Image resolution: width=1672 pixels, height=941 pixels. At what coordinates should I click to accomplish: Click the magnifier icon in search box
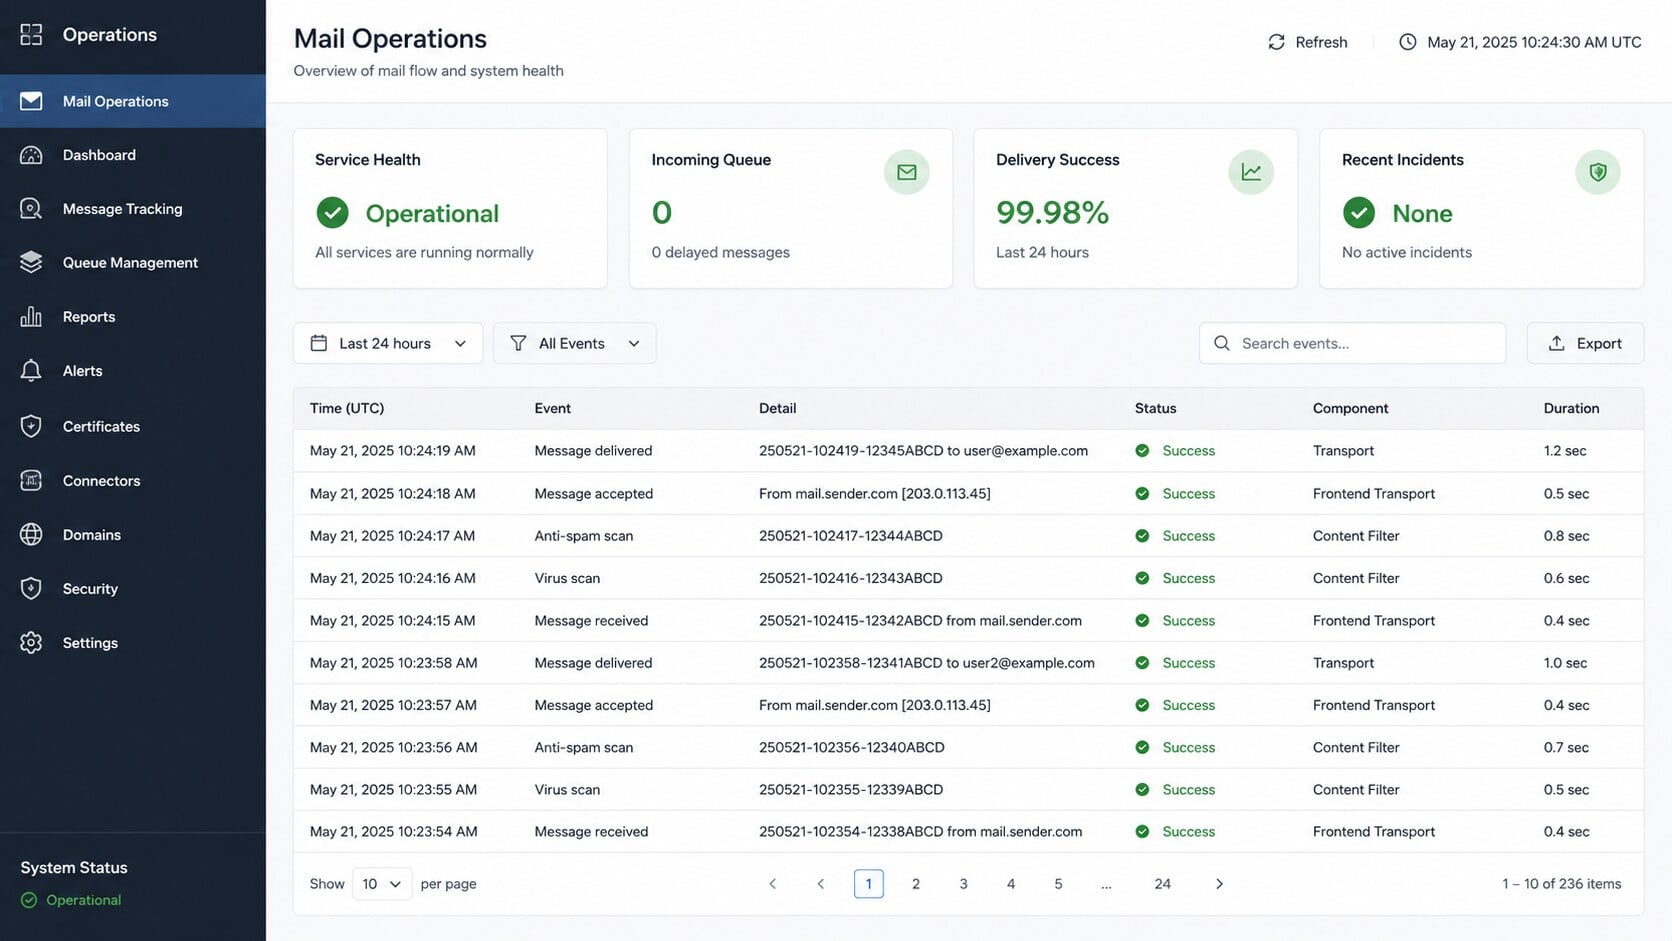(x=1222, y=343)
